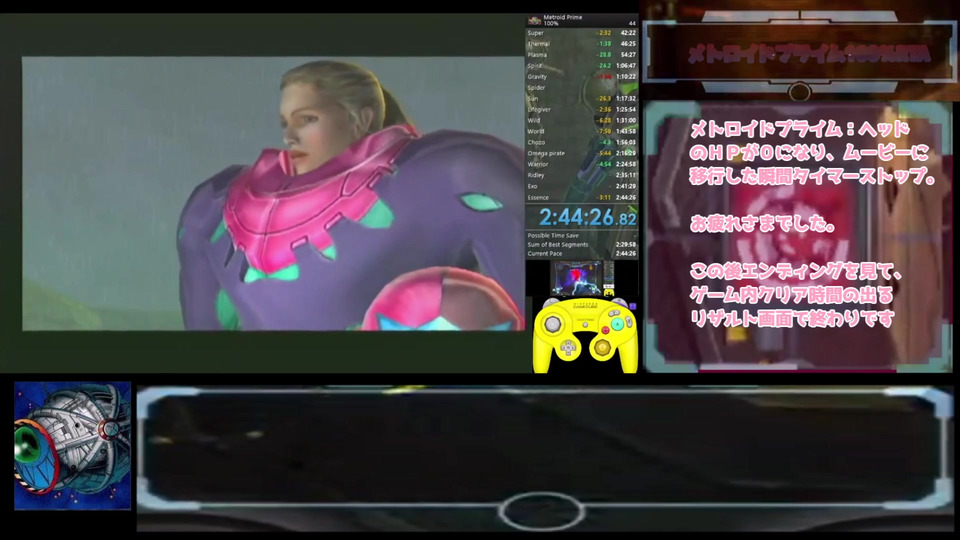The height and width of the screenshot is (540, 960).
Task: Click the Possible Time Save label
Action: coord(553,236)
